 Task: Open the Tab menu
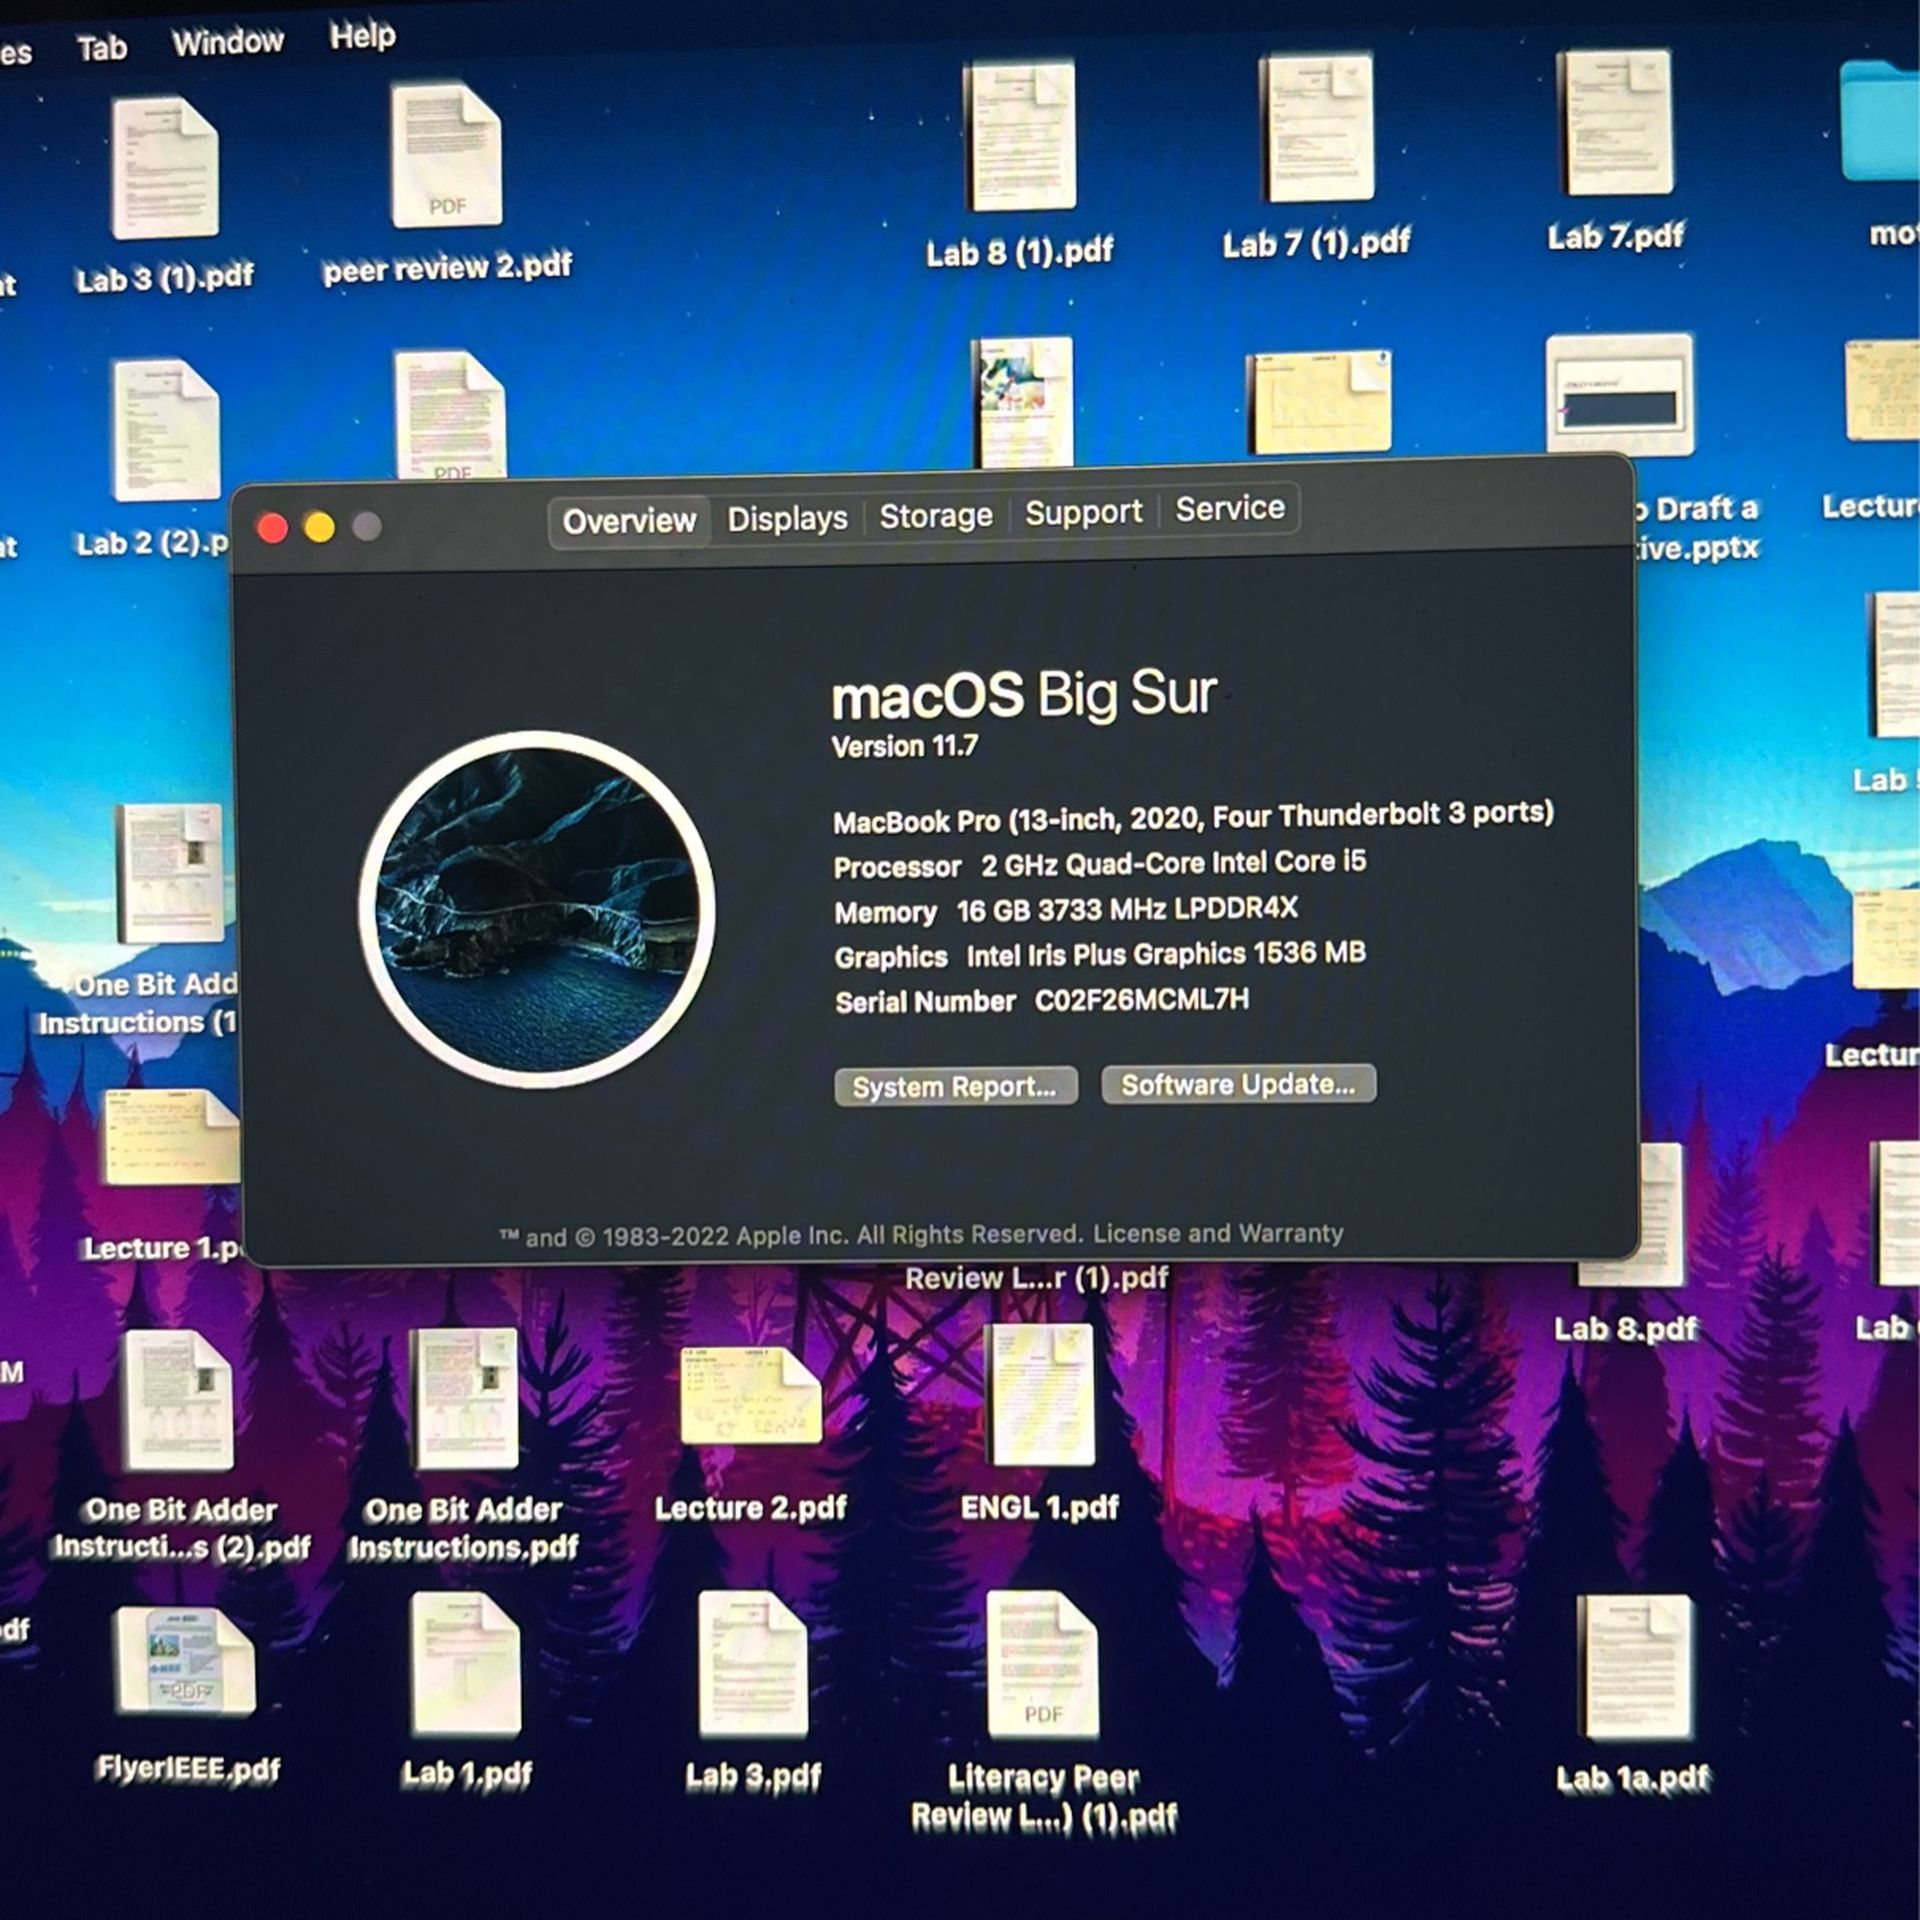(x=102, y=48)
